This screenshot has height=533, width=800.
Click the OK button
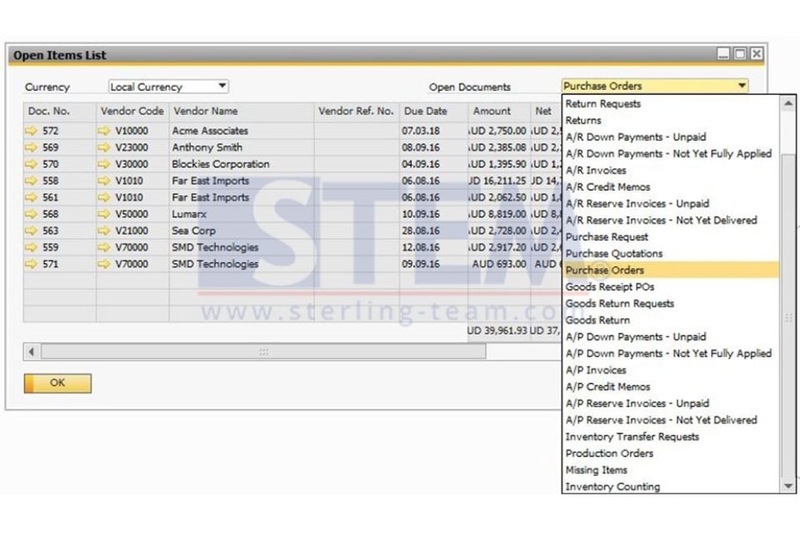[58, 383]
